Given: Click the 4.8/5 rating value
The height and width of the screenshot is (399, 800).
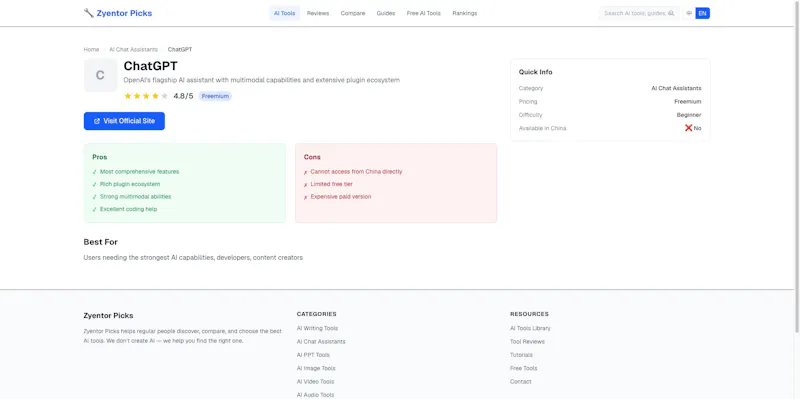Looking at the screenshot, I should (183, 96).
